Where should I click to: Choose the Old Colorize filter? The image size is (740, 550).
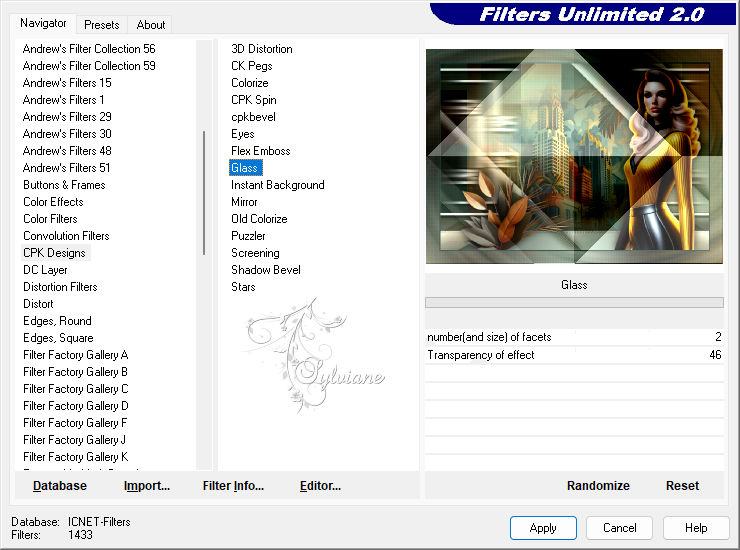pos(259,219)
